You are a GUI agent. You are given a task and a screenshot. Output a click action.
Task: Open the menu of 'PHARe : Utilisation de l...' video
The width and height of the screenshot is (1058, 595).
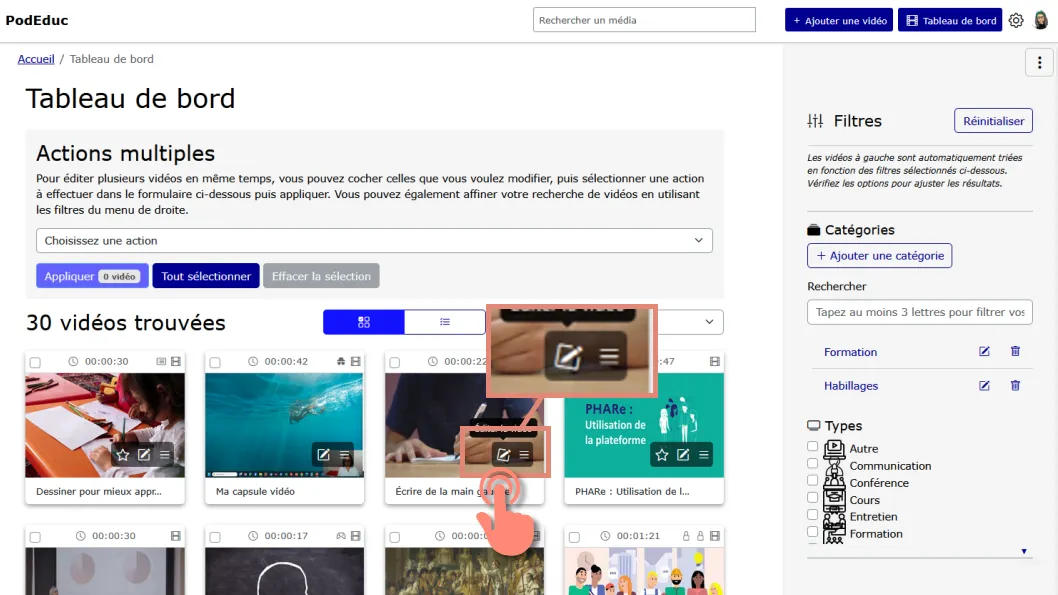tap(704, 455)
